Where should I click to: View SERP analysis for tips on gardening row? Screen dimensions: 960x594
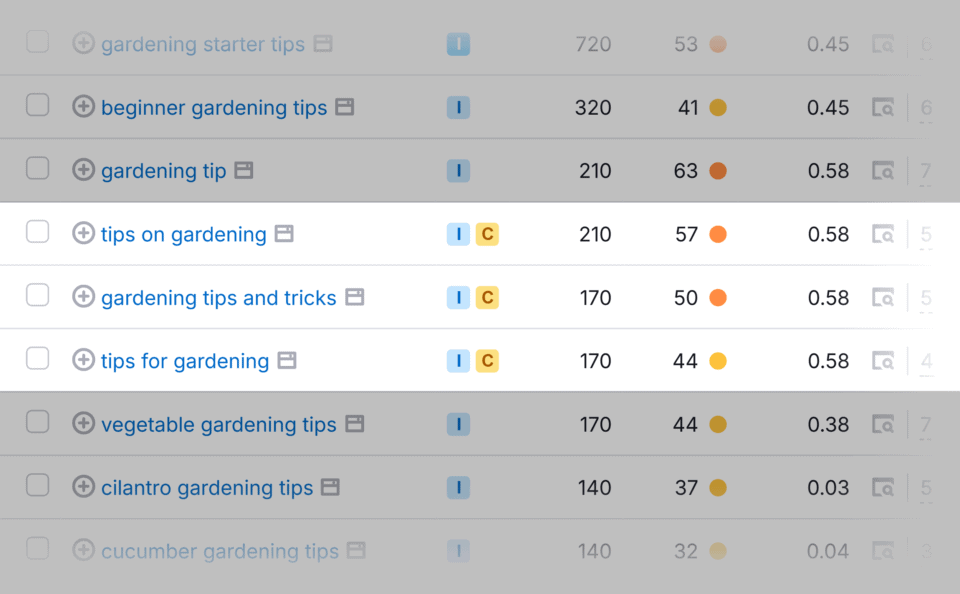coord(883,235)
